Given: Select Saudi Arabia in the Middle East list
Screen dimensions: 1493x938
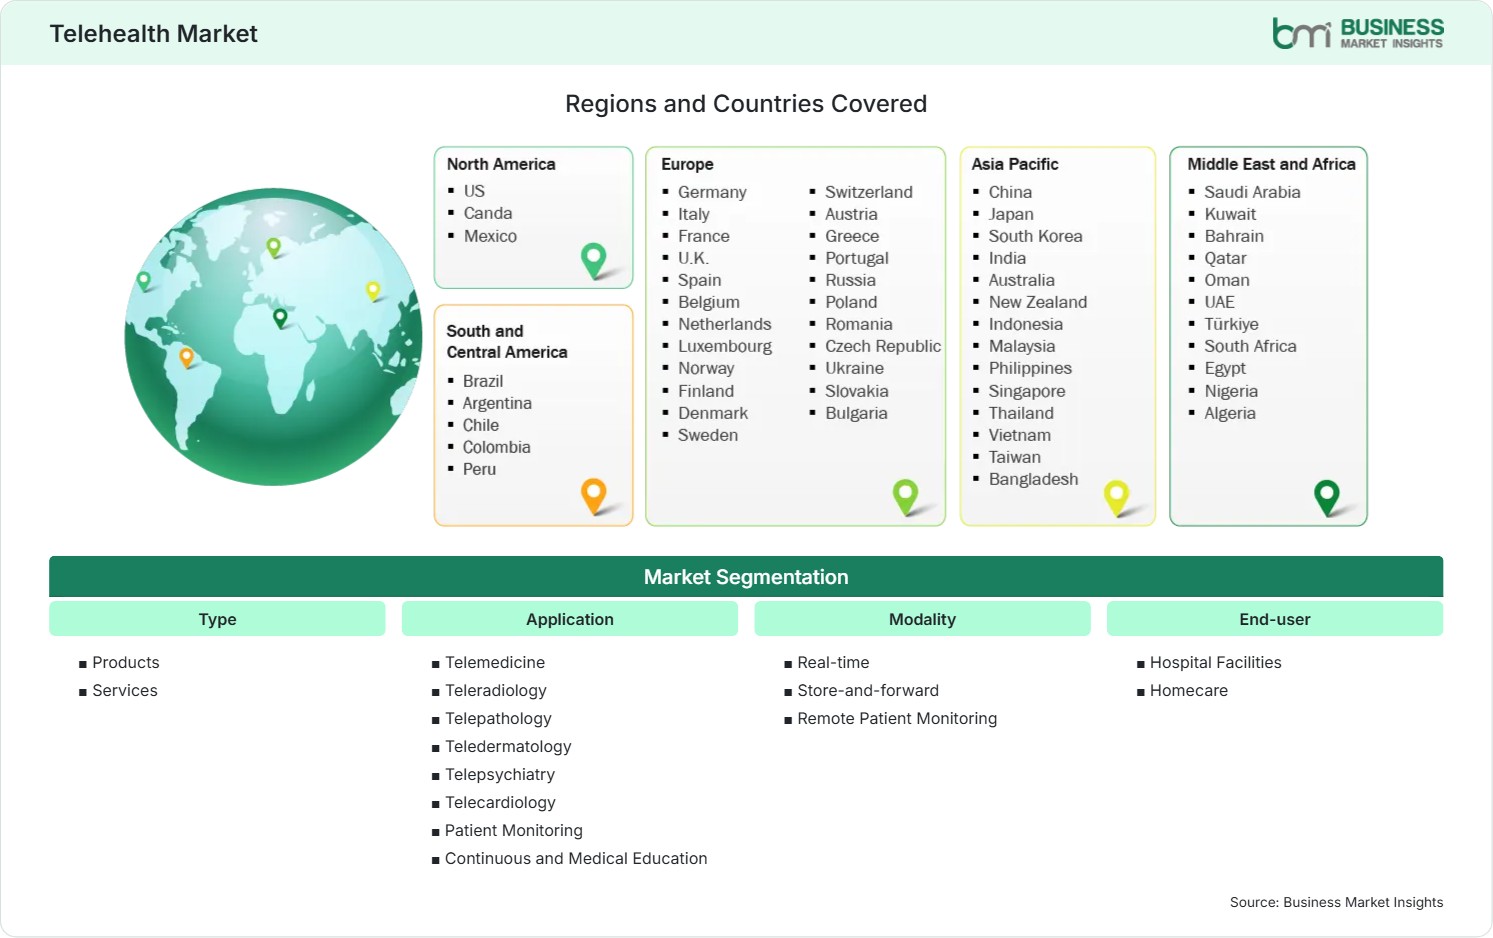Looking at the screenshot, I should point(1252,192).
